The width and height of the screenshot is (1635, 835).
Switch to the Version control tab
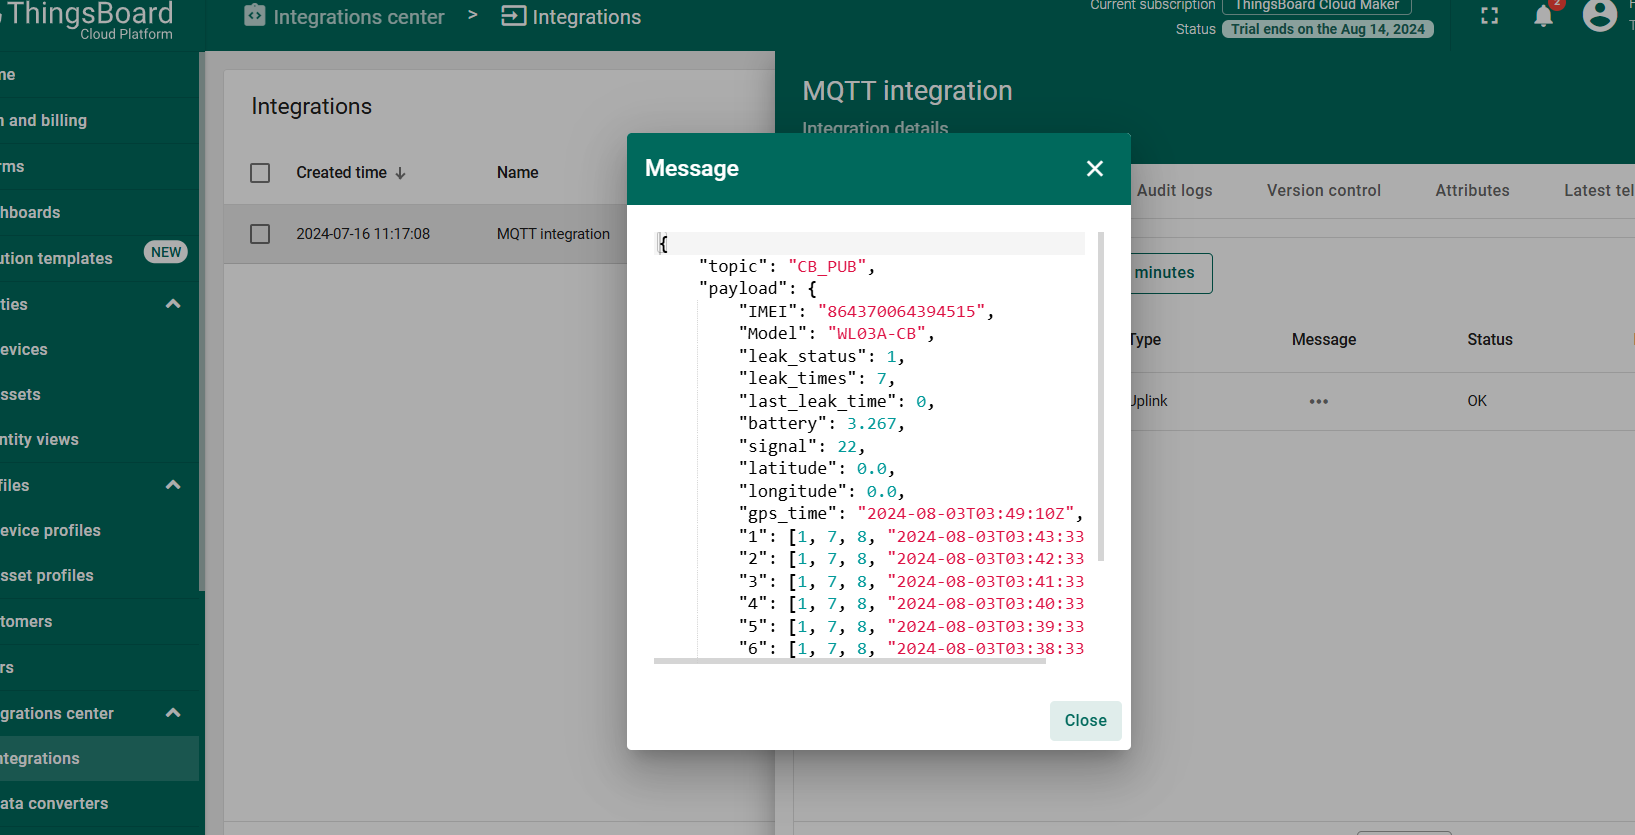coord(1323,191)
